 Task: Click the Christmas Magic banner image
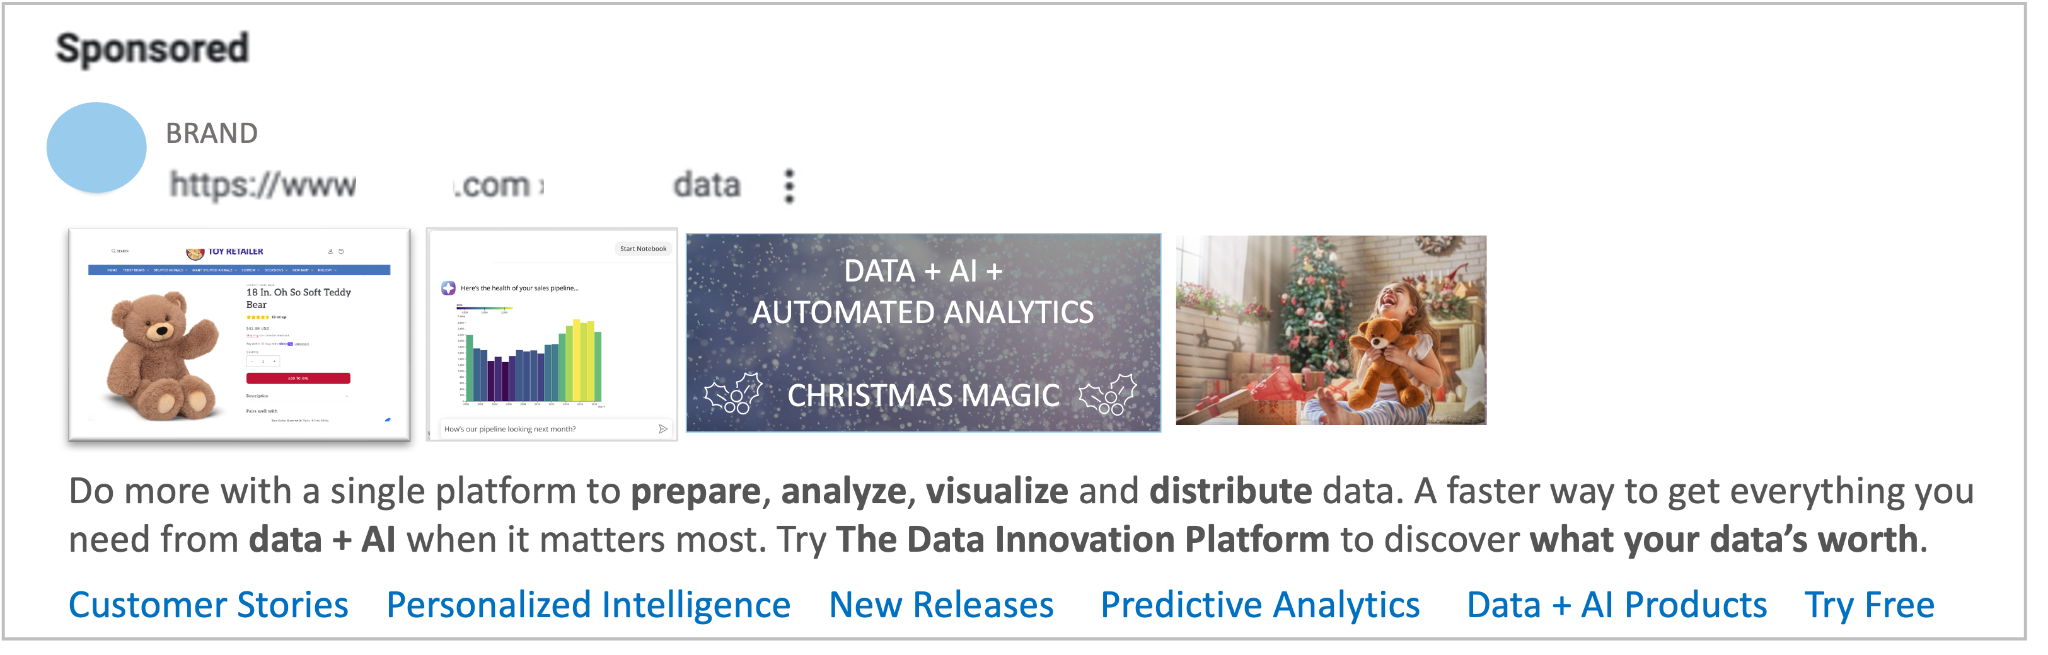923,333
